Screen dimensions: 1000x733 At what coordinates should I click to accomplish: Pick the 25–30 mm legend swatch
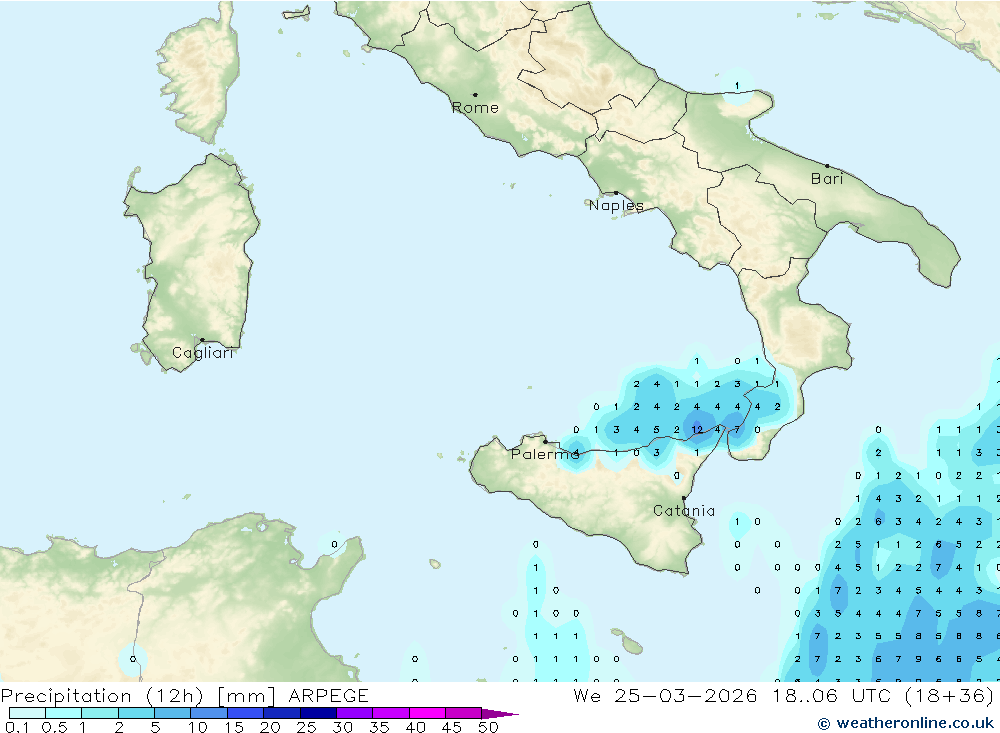318,713
